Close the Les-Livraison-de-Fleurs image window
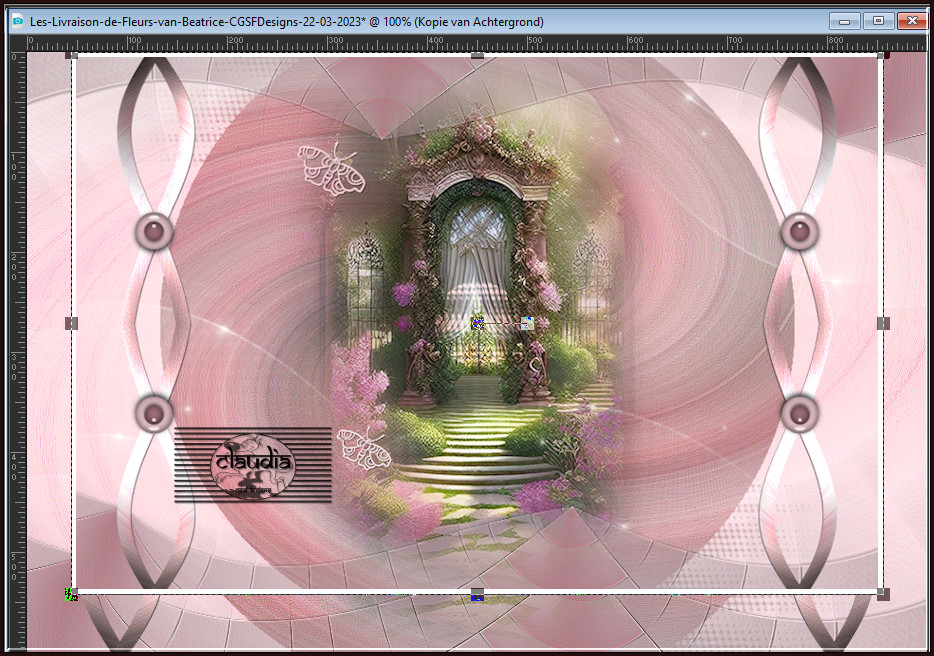The image size is (934, 656). click(912, 21)
